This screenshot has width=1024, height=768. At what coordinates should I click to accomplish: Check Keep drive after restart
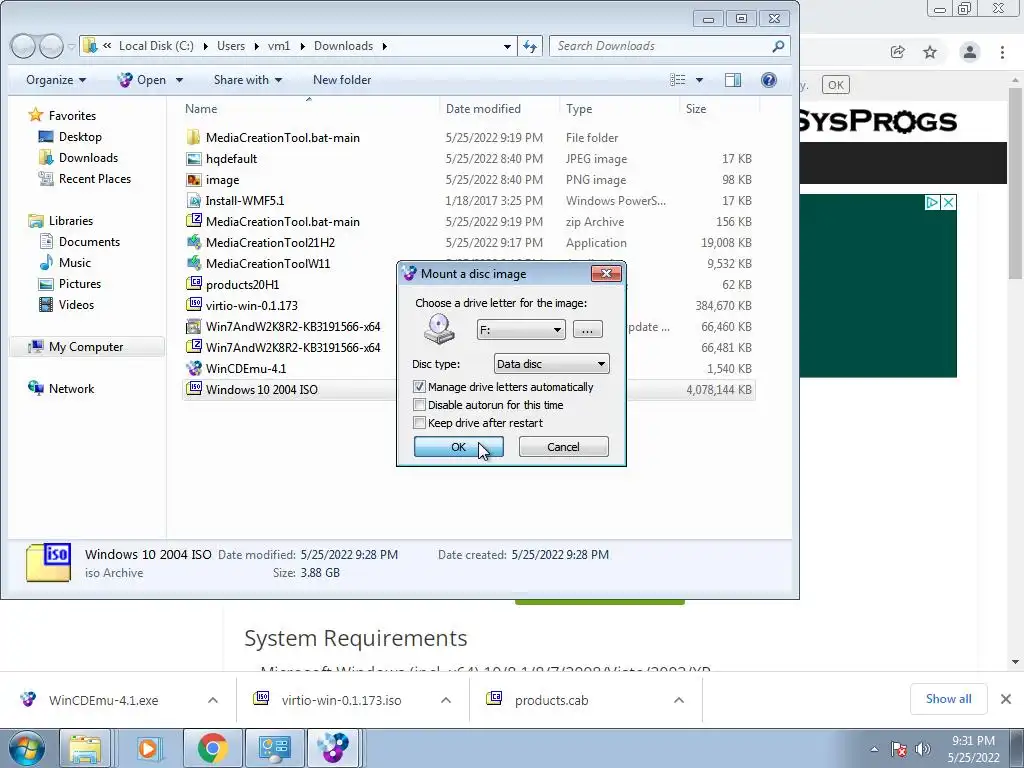coord(419,423)
